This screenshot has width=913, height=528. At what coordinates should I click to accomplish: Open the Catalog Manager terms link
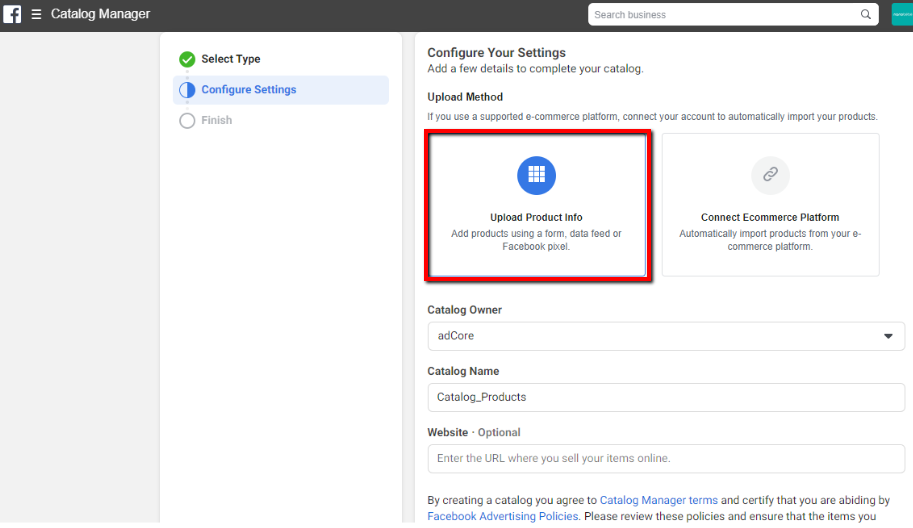(x=658, y=500)
